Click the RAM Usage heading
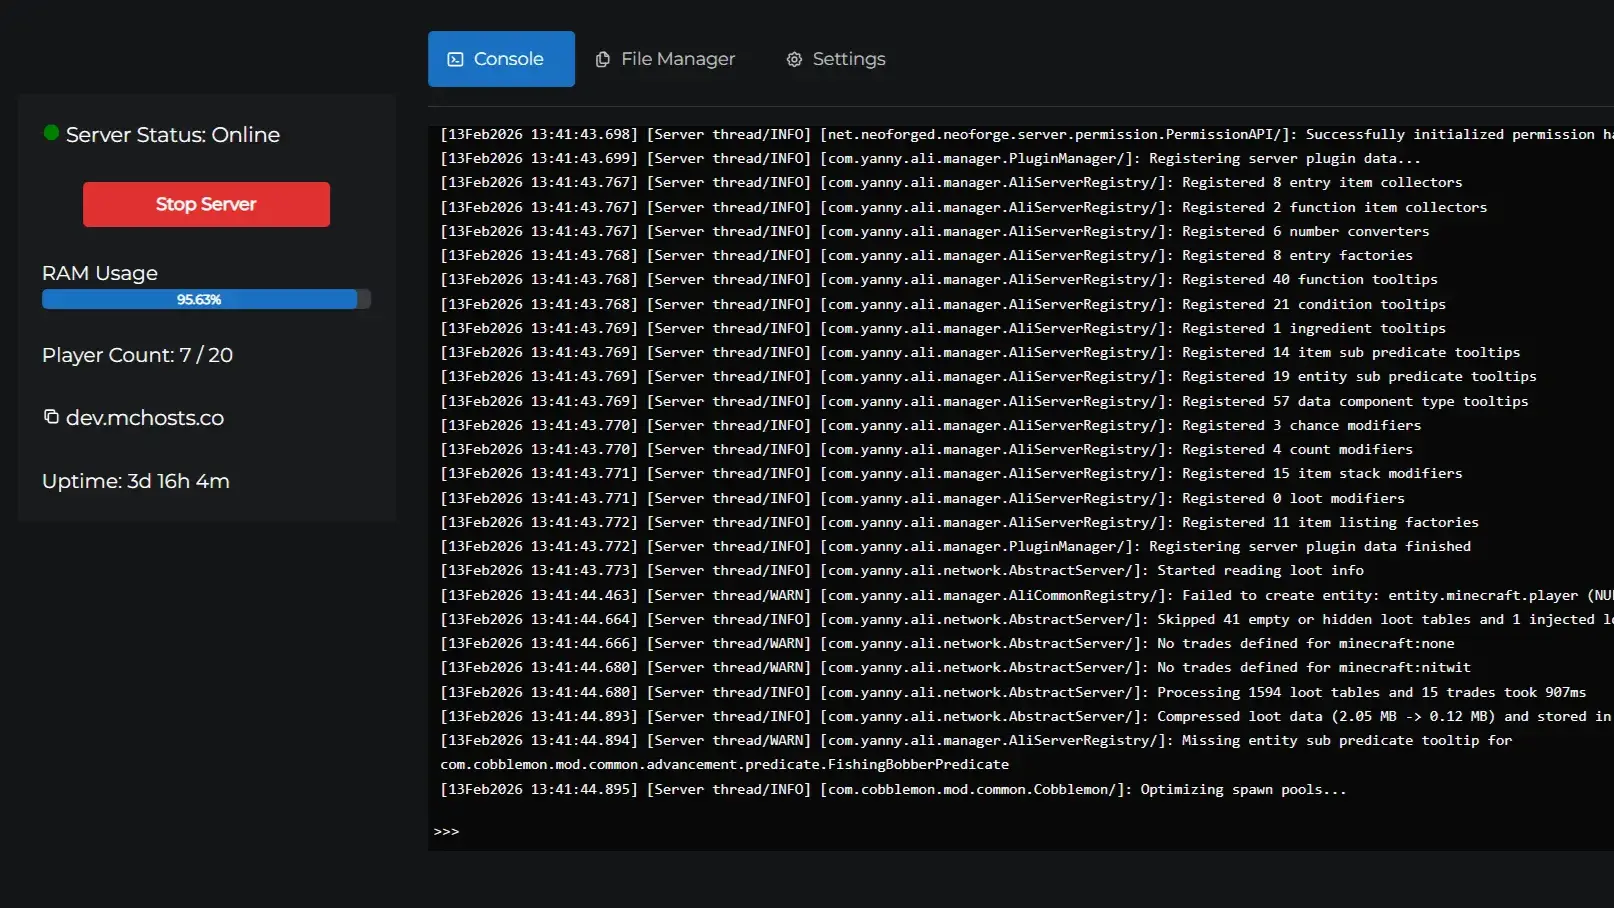1614x908 pixels. (x=100, y=273)
